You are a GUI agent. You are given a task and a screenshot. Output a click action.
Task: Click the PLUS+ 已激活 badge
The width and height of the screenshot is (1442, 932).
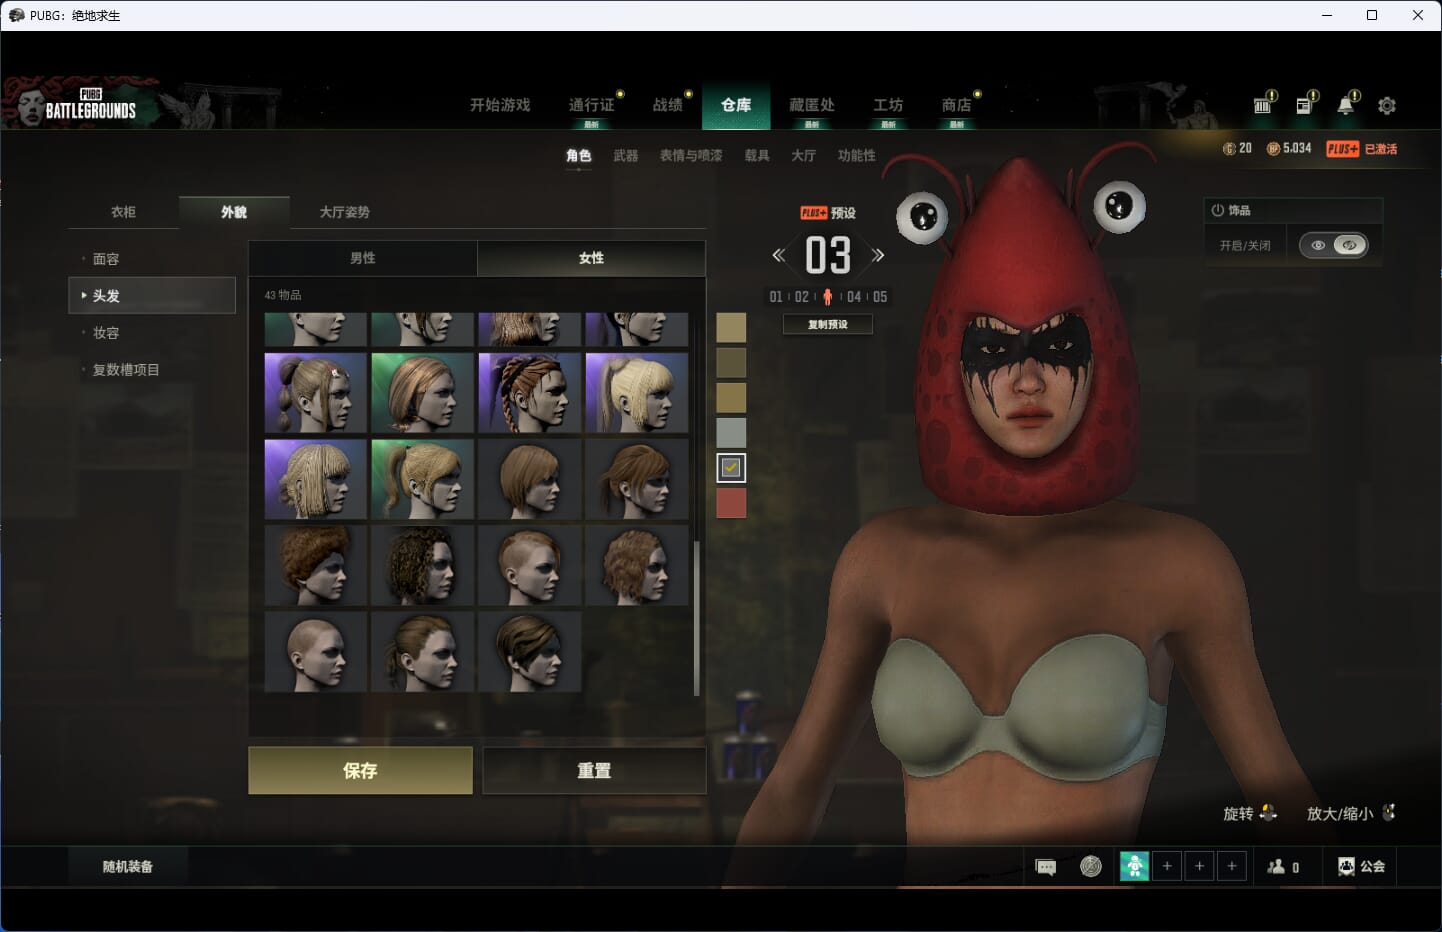[x=1361, y=148]
